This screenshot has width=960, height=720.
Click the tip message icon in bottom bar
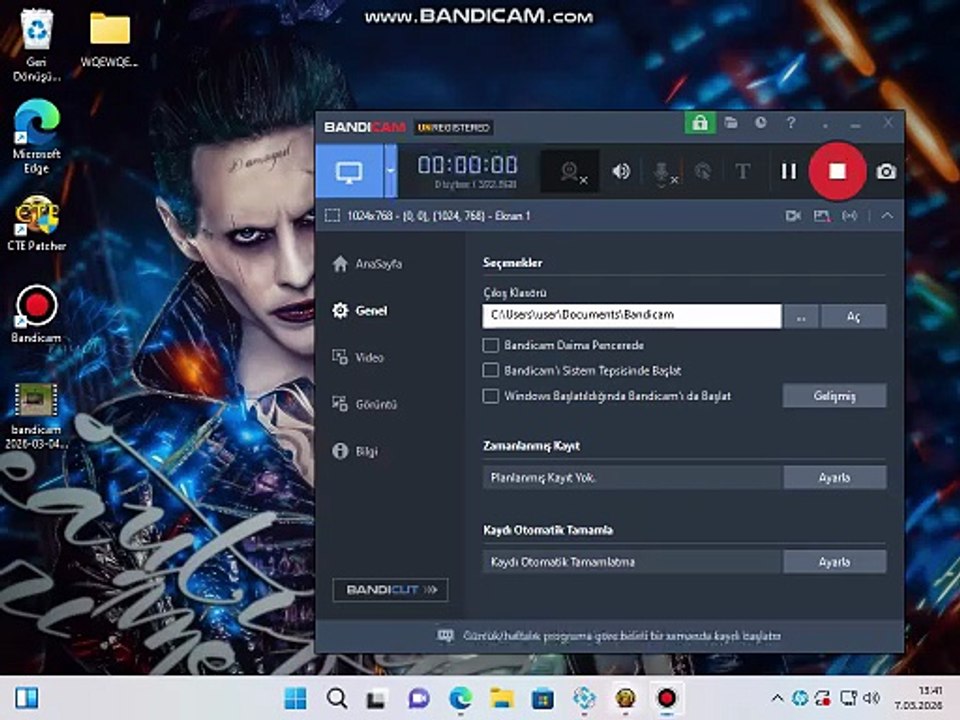[446, 636]
